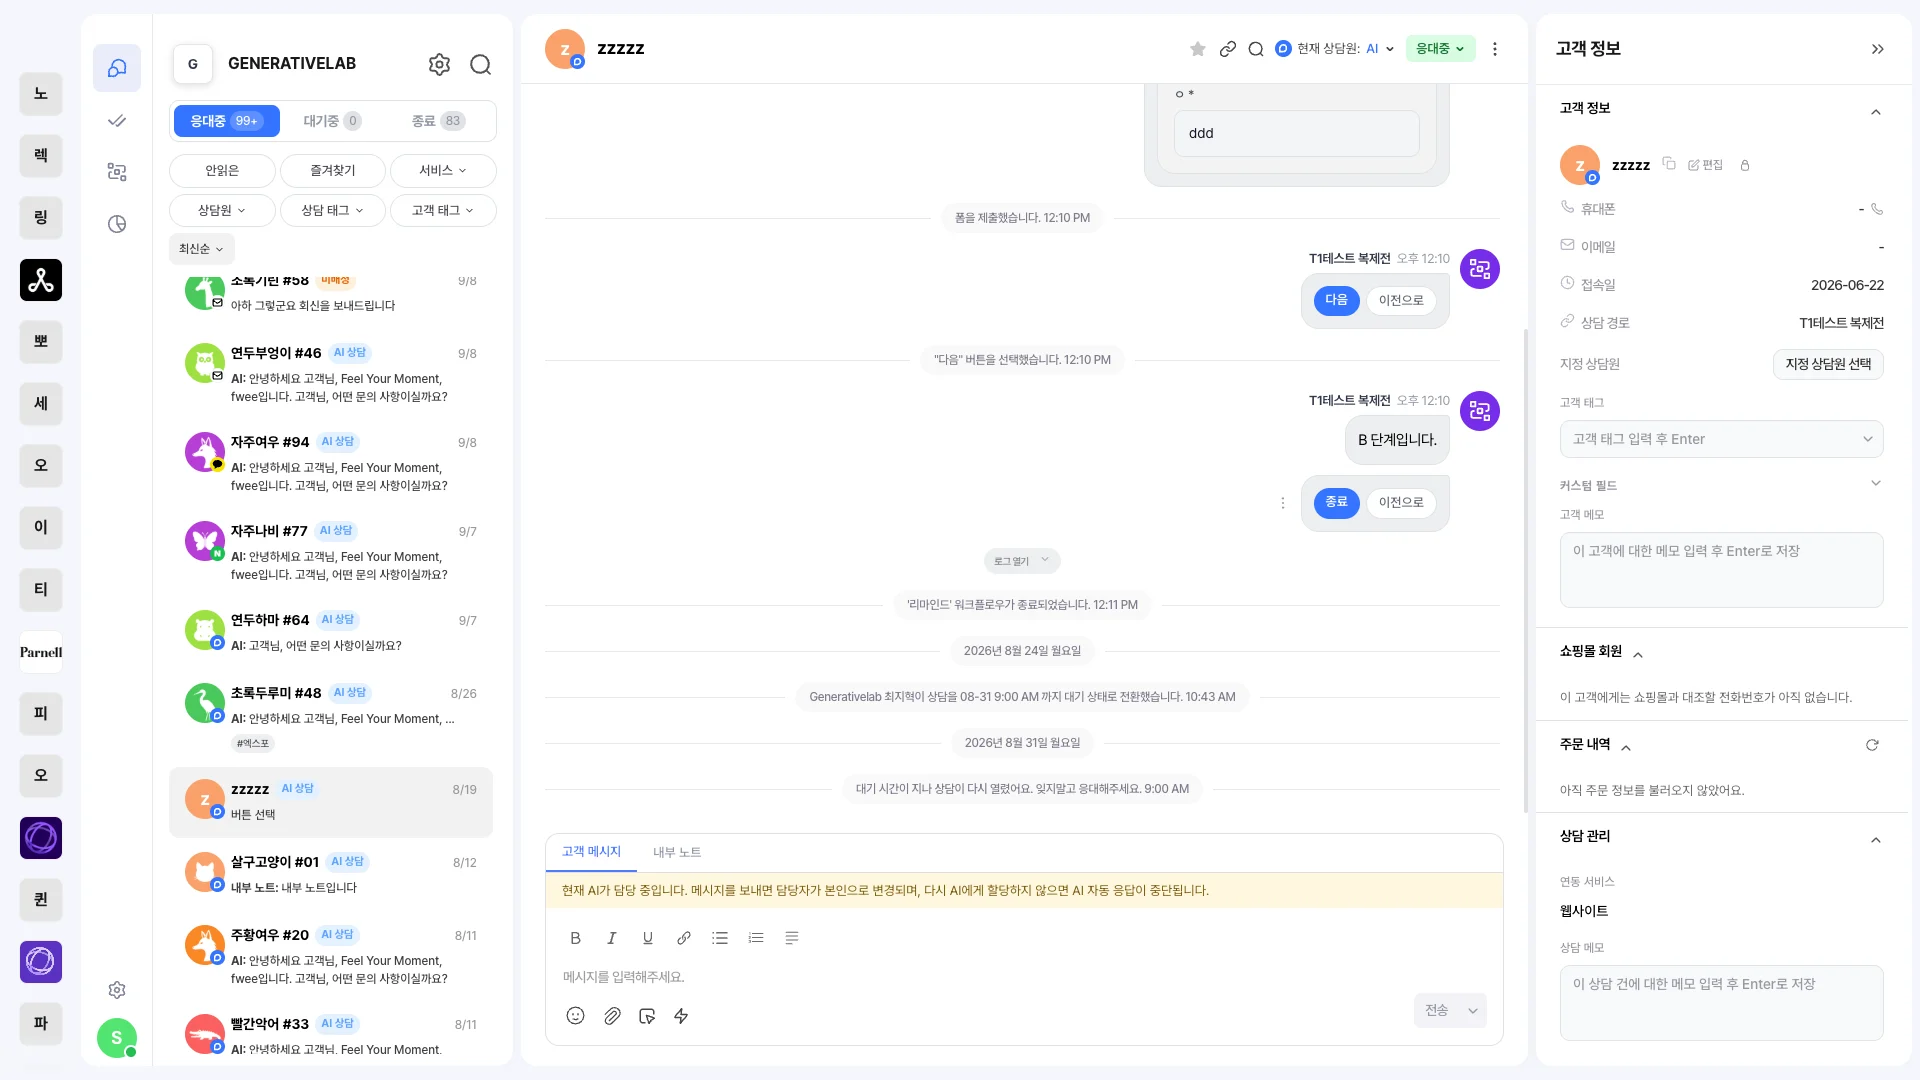Search within the zzzzz chat
The height and width of the screenshot is (1080, 1920).
tap(1256, 49)
